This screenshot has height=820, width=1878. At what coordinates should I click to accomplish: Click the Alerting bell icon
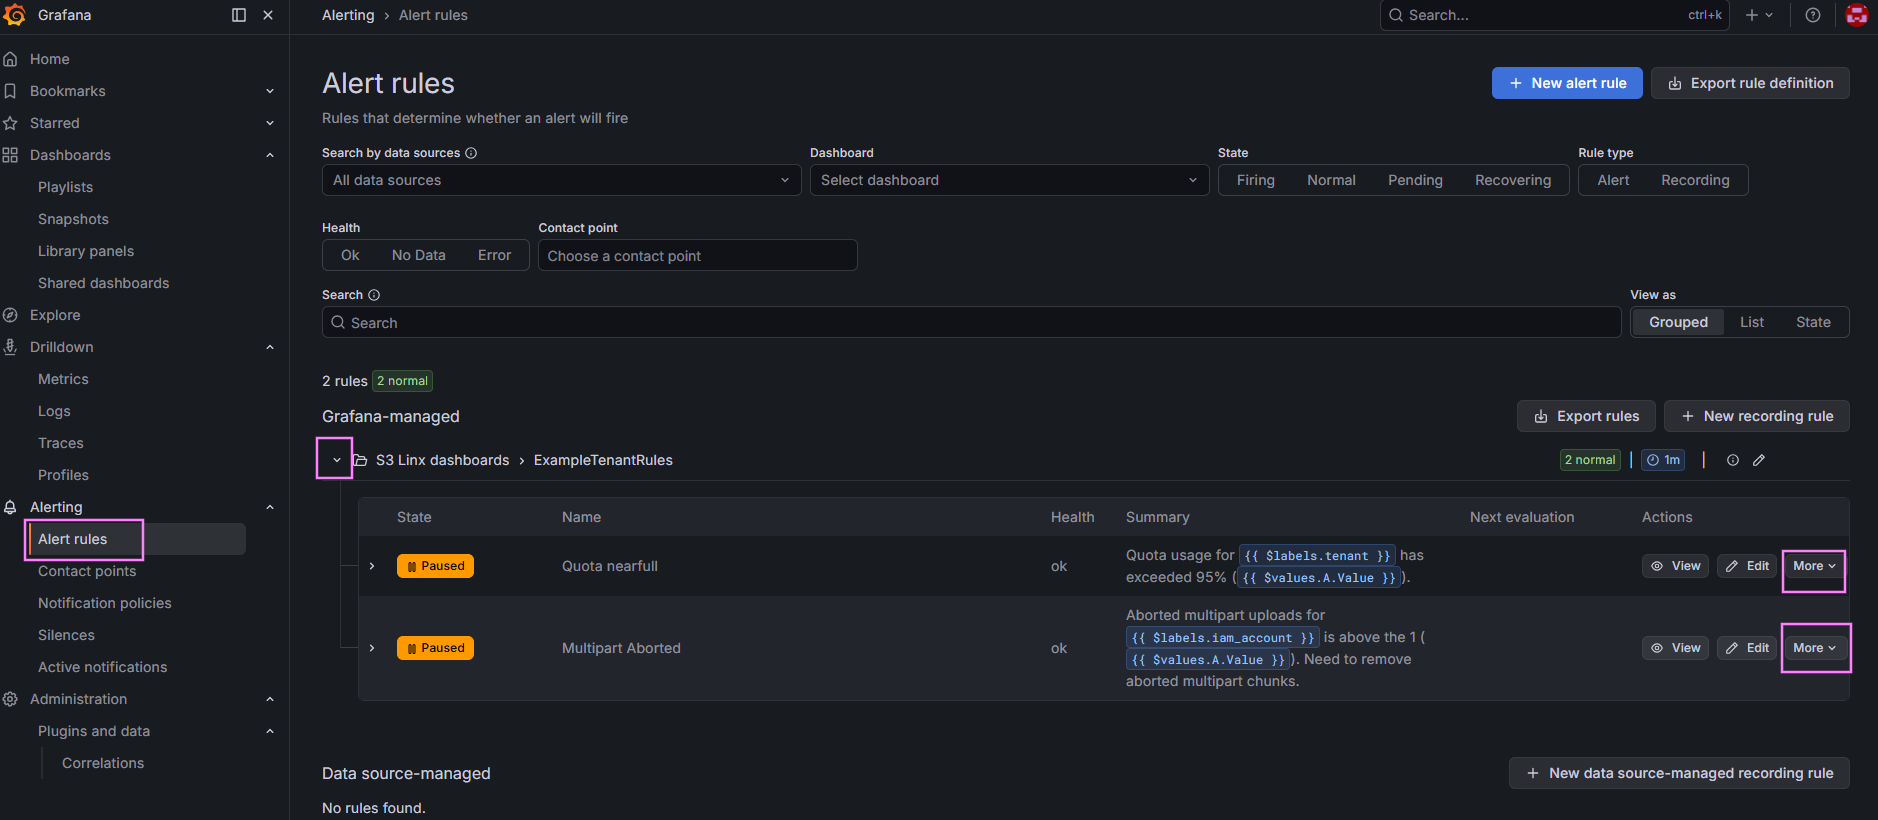[x=10, y=507]
